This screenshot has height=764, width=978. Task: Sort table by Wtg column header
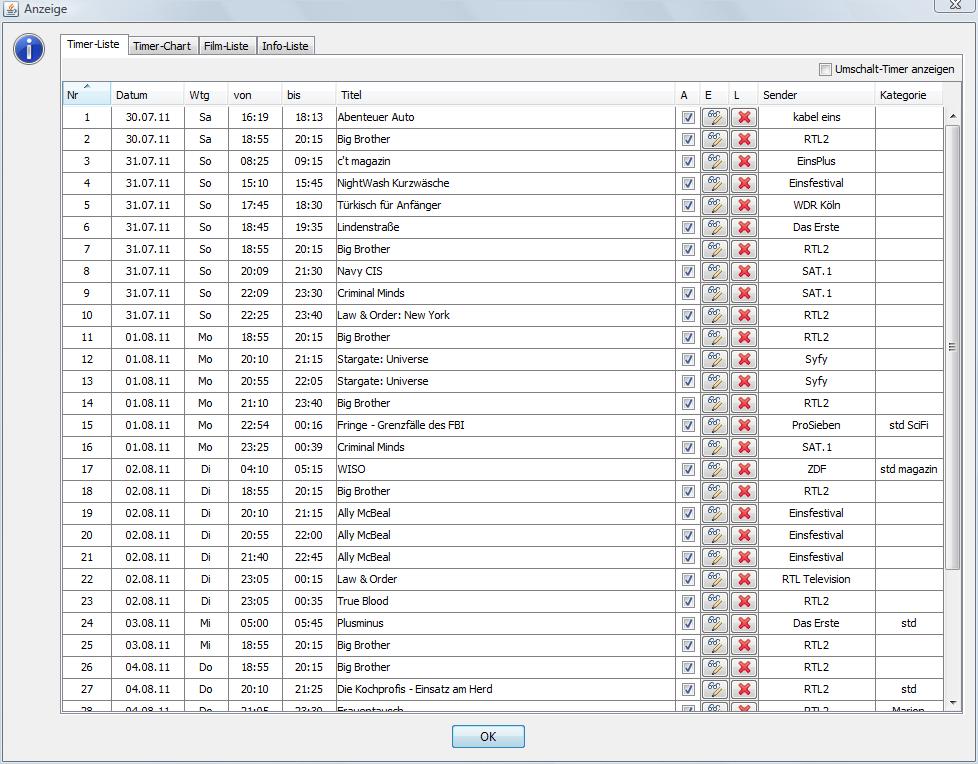(206, 95)
